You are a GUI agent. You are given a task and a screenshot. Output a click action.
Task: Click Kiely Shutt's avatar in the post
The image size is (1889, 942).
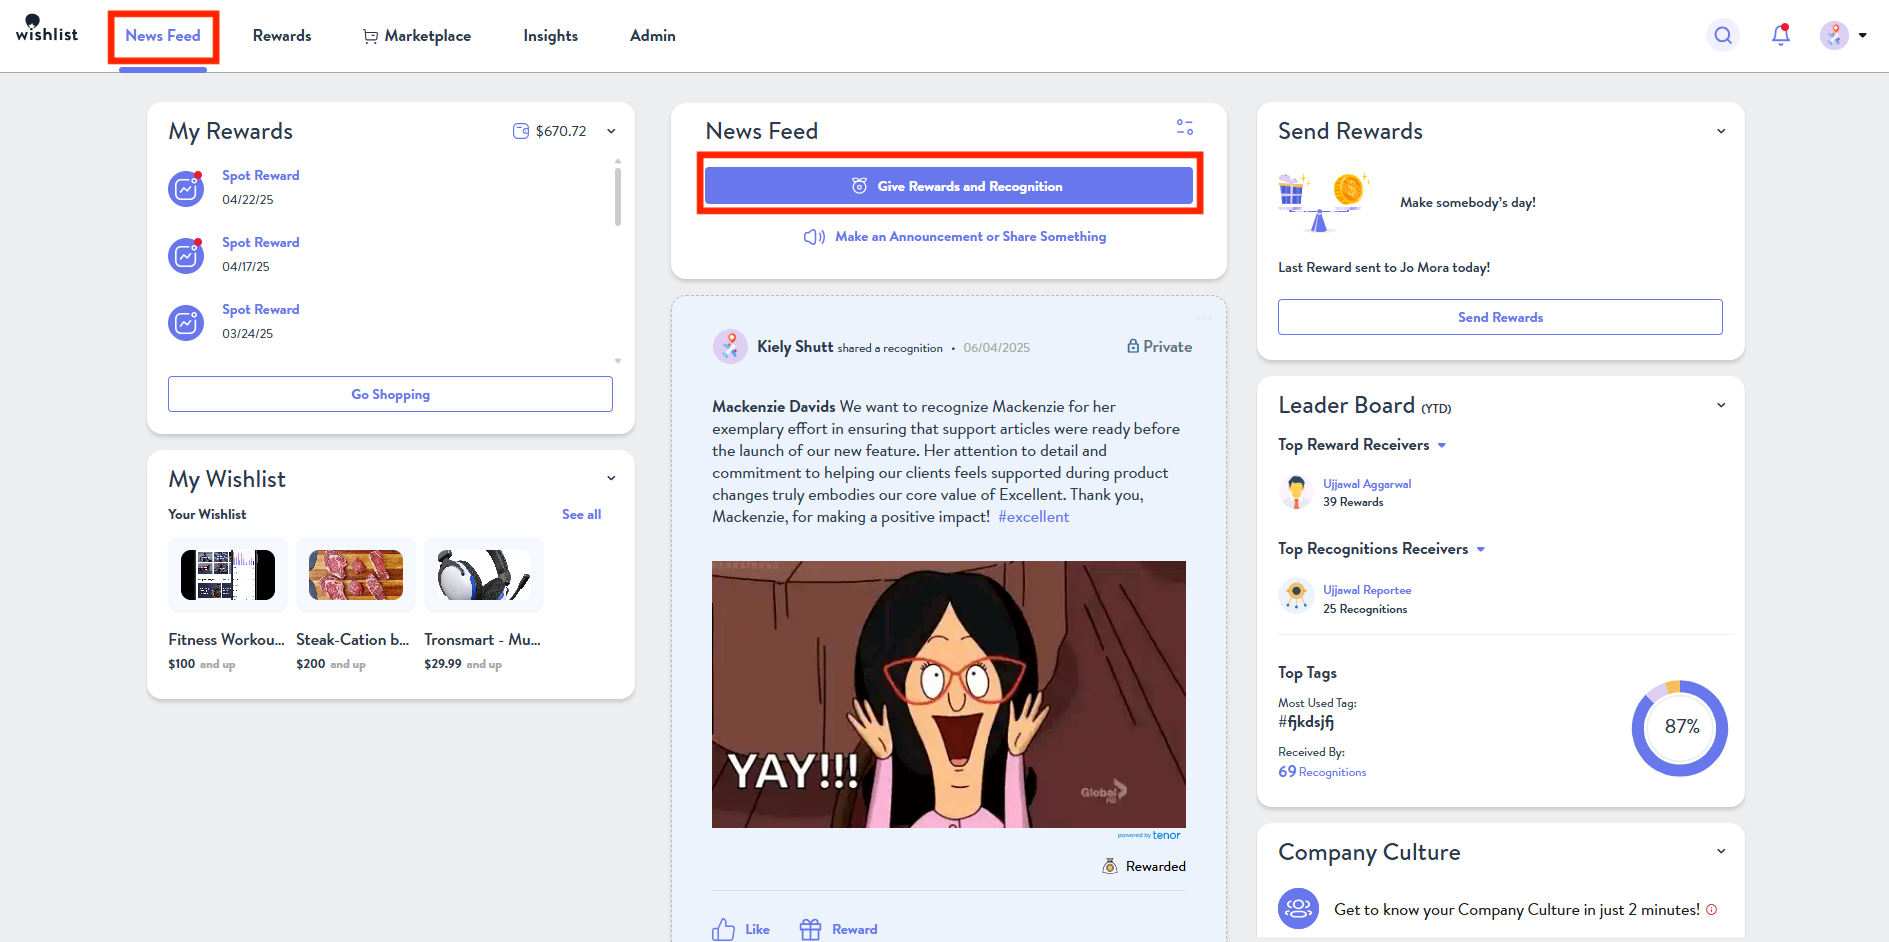click(x=730, y=347)
